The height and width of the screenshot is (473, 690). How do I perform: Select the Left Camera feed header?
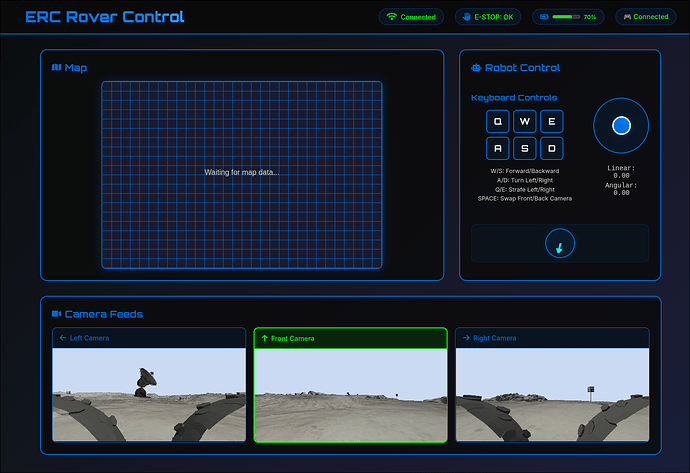(149, 338)
